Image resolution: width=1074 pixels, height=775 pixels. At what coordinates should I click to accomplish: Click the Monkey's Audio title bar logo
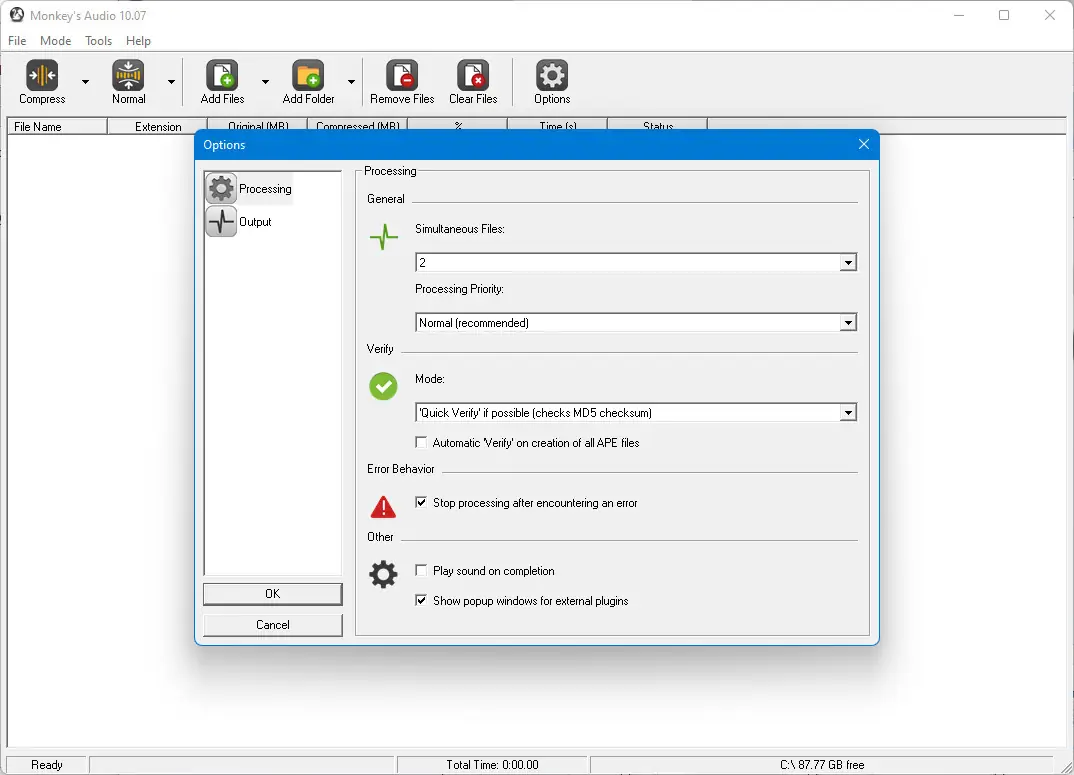16,15
